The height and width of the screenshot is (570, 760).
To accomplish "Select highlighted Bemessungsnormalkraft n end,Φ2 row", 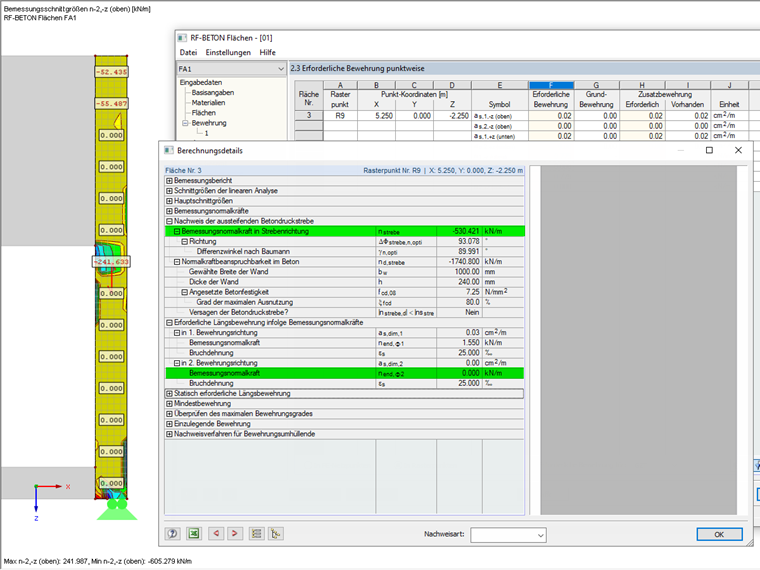I will pos(344,373).
